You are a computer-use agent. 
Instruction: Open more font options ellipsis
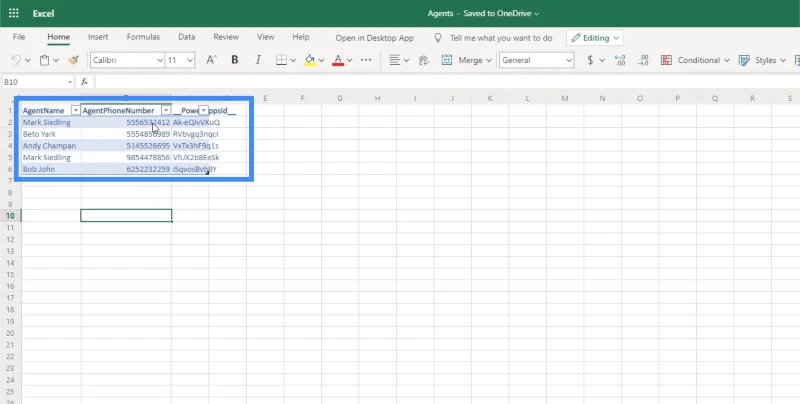(x=366, y=60)
